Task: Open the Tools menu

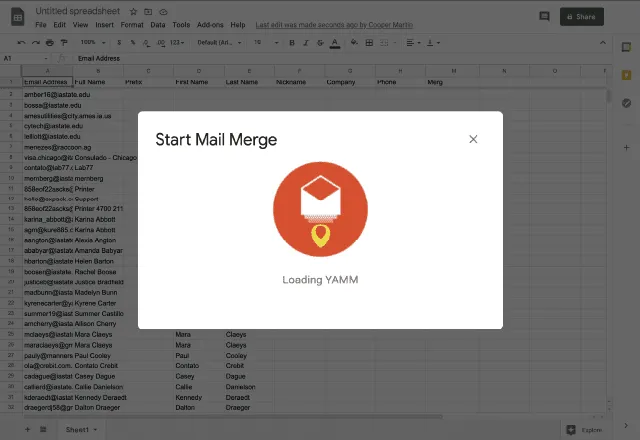Action: point(181,25)
